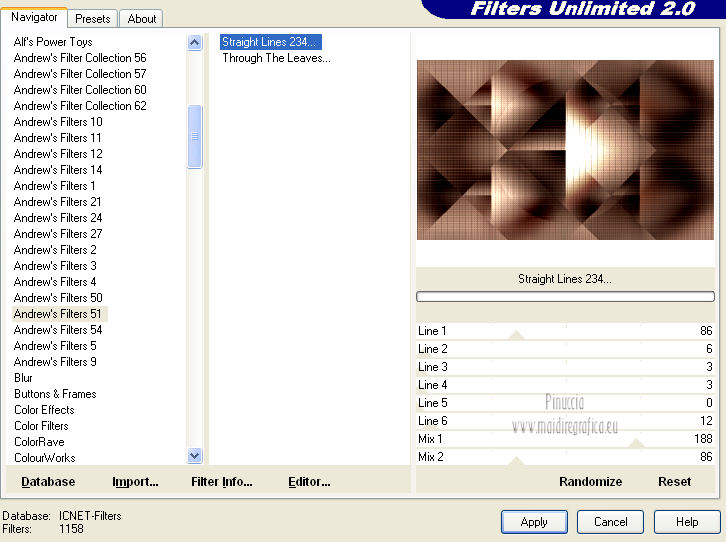726x542 pixels.
Task: Select Andrew's Filters 4 entry
Action: click(x=55, y=281)
